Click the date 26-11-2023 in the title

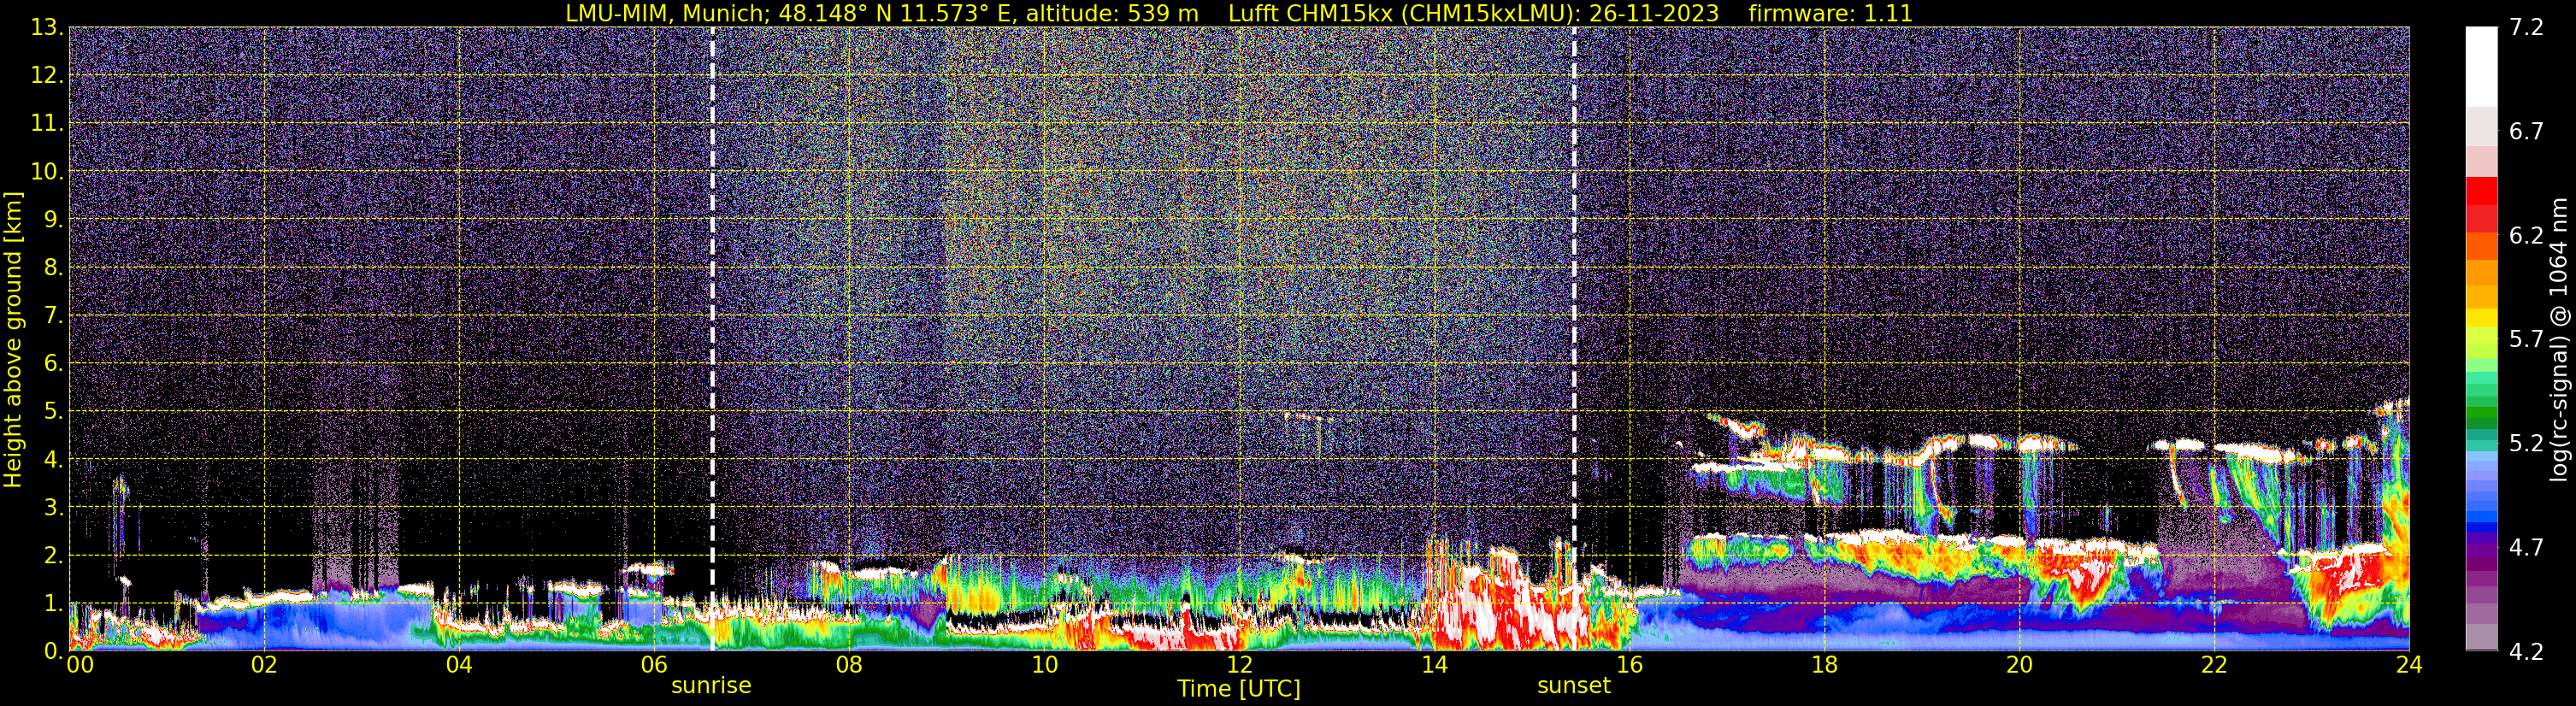pos(1654,13)
